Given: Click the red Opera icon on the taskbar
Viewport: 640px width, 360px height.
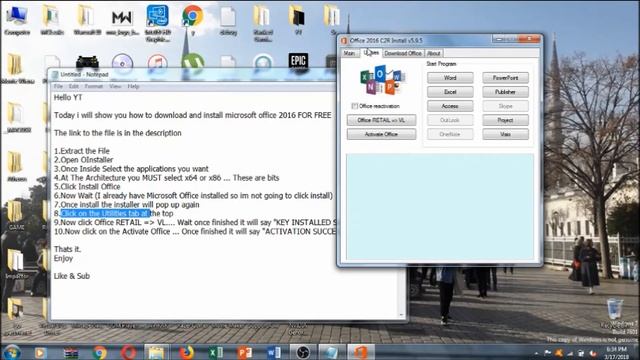Looking at the screenshot, I should pos(128,352).
